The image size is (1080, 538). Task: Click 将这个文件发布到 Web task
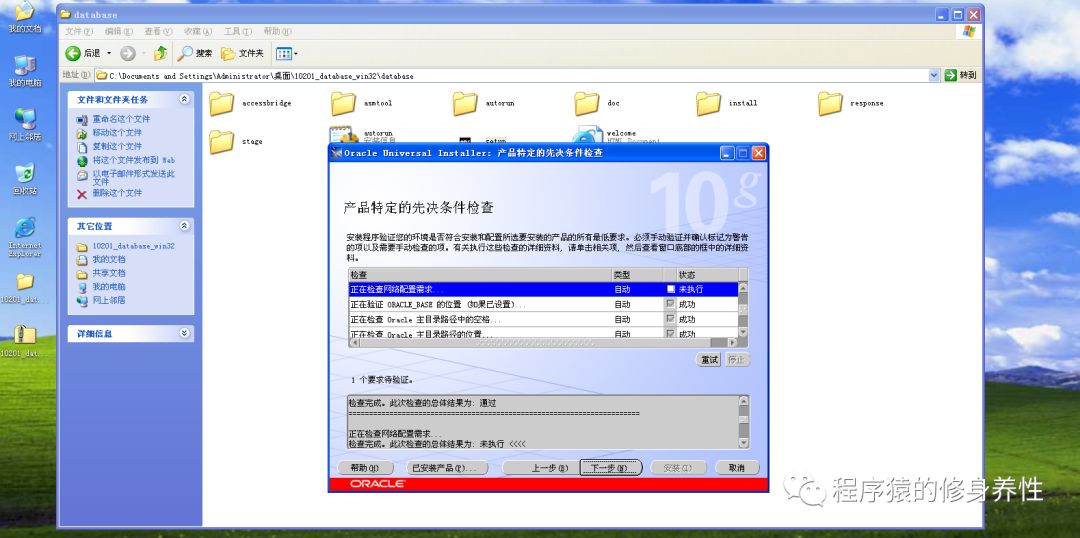(134, 160)
